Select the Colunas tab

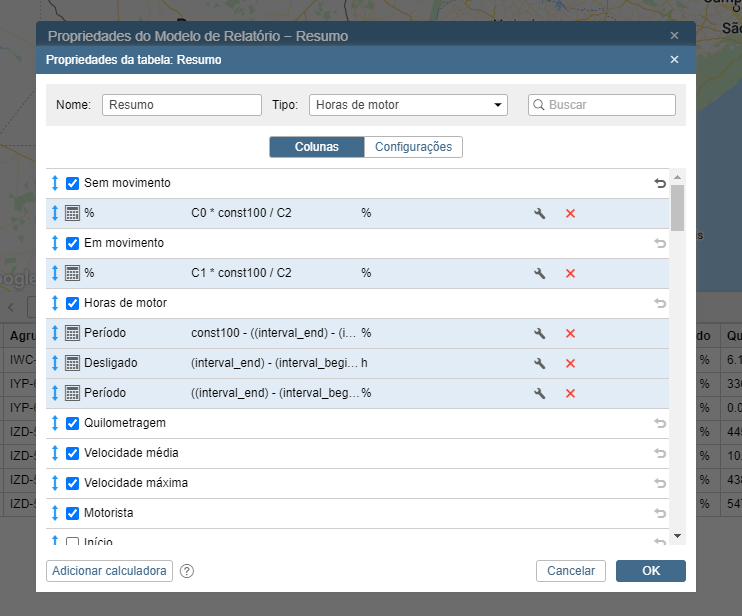[x=316, y=147]
